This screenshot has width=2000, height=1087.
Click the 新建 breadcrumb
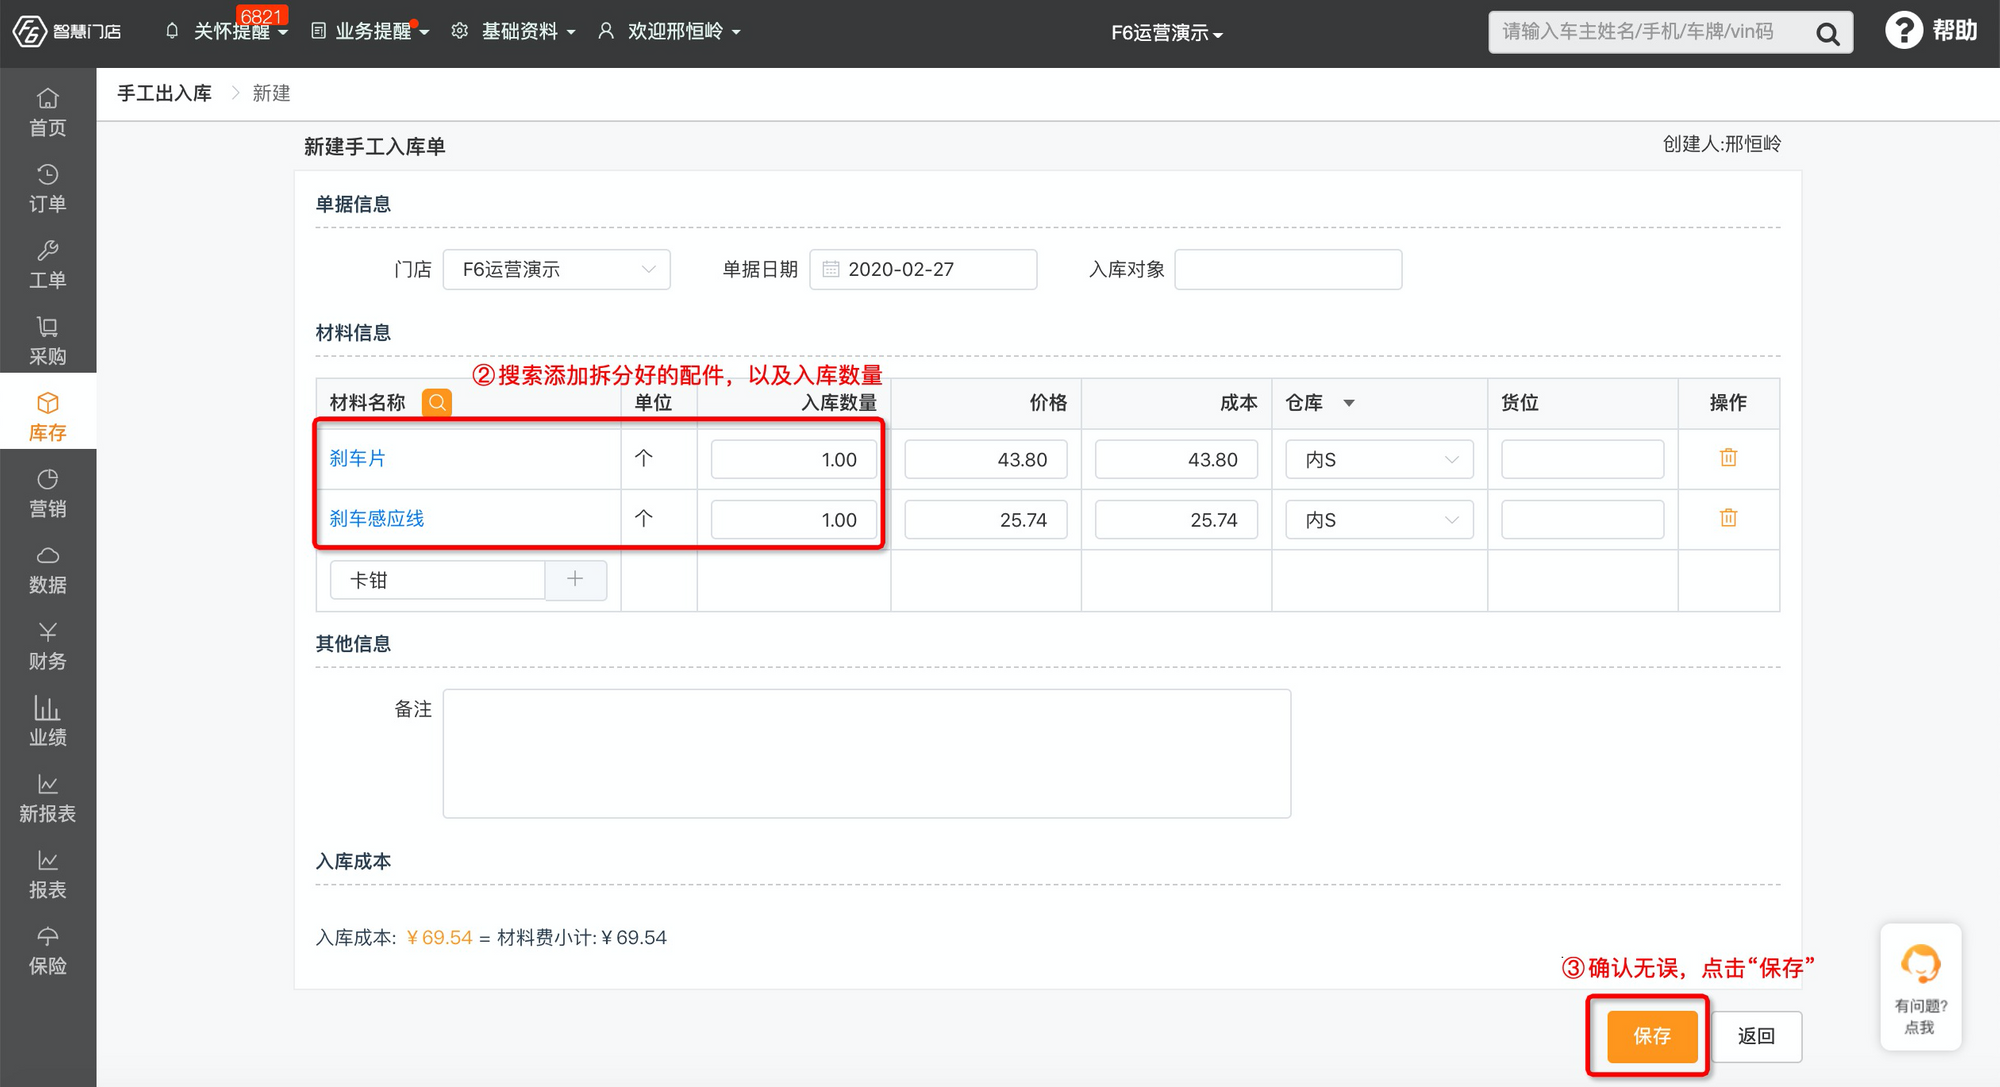point(271,93)
